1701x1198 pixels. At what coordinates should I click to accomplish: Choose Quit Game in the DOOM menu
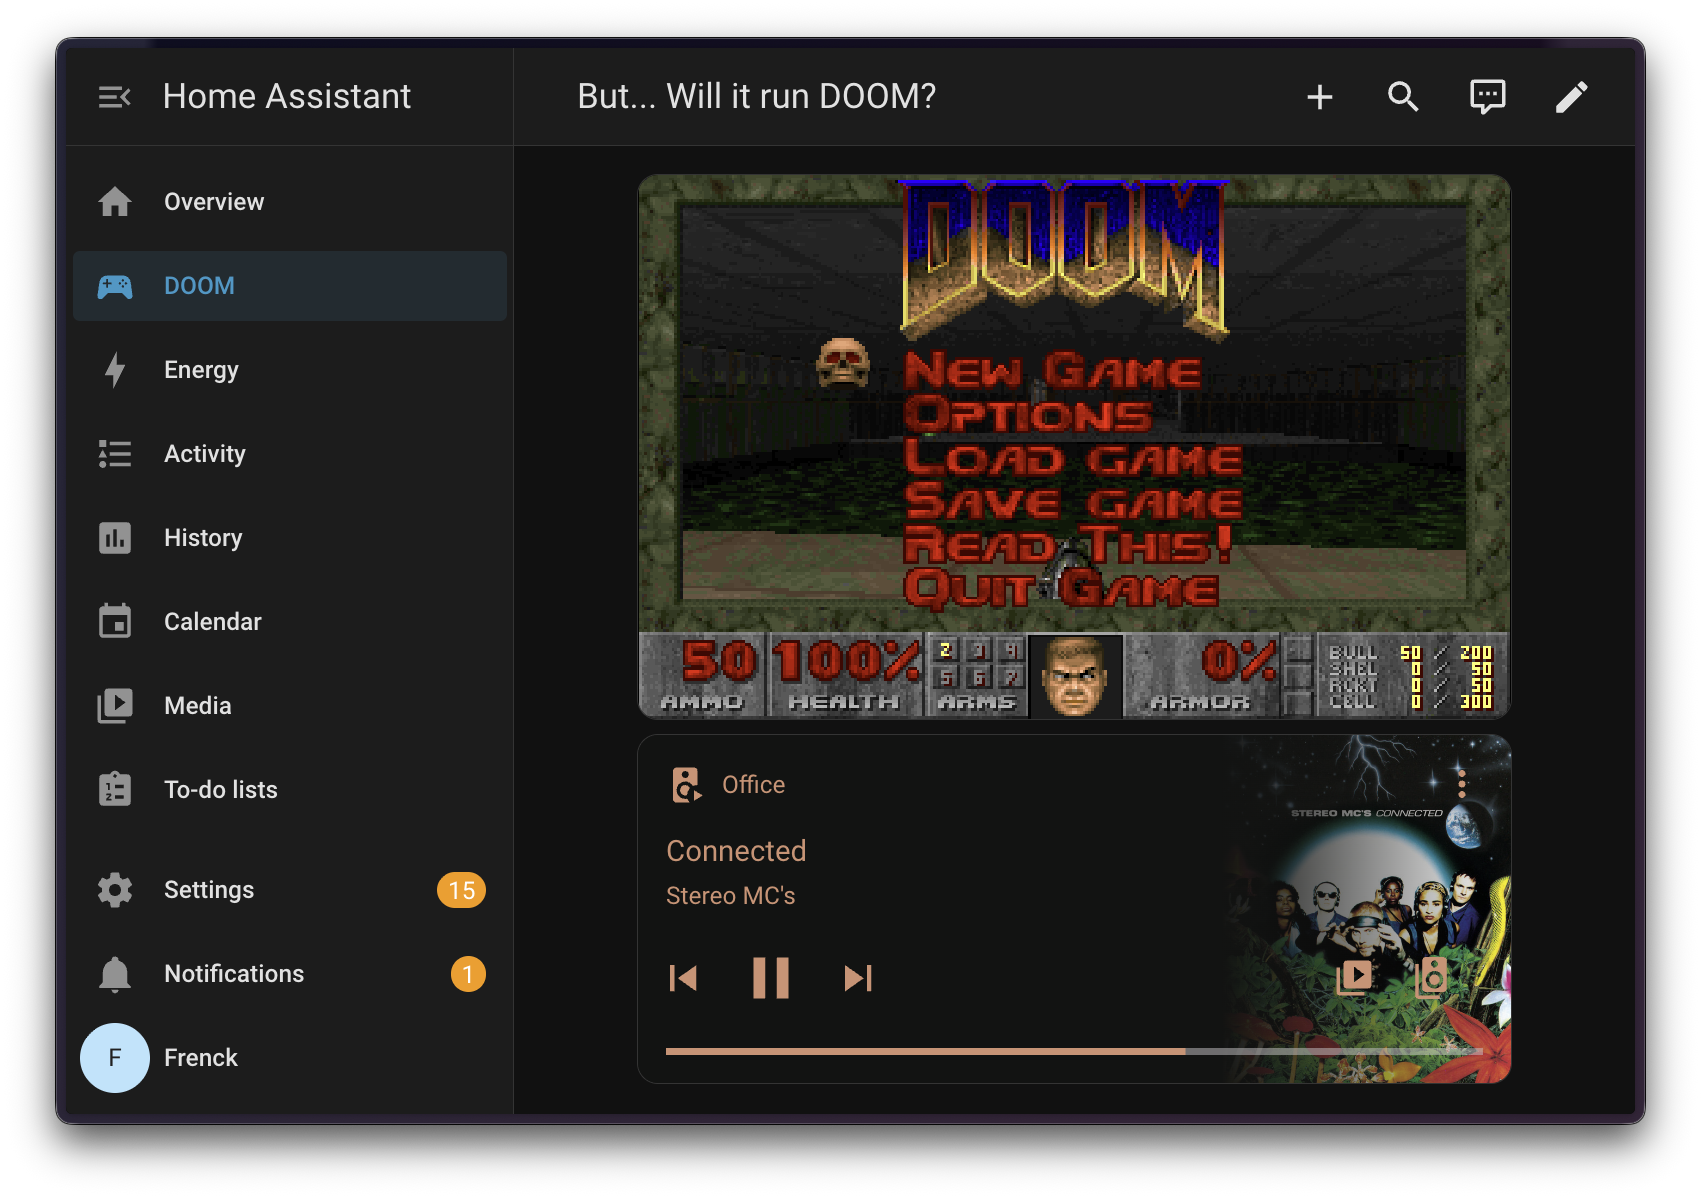click(x=1061, y=588)
